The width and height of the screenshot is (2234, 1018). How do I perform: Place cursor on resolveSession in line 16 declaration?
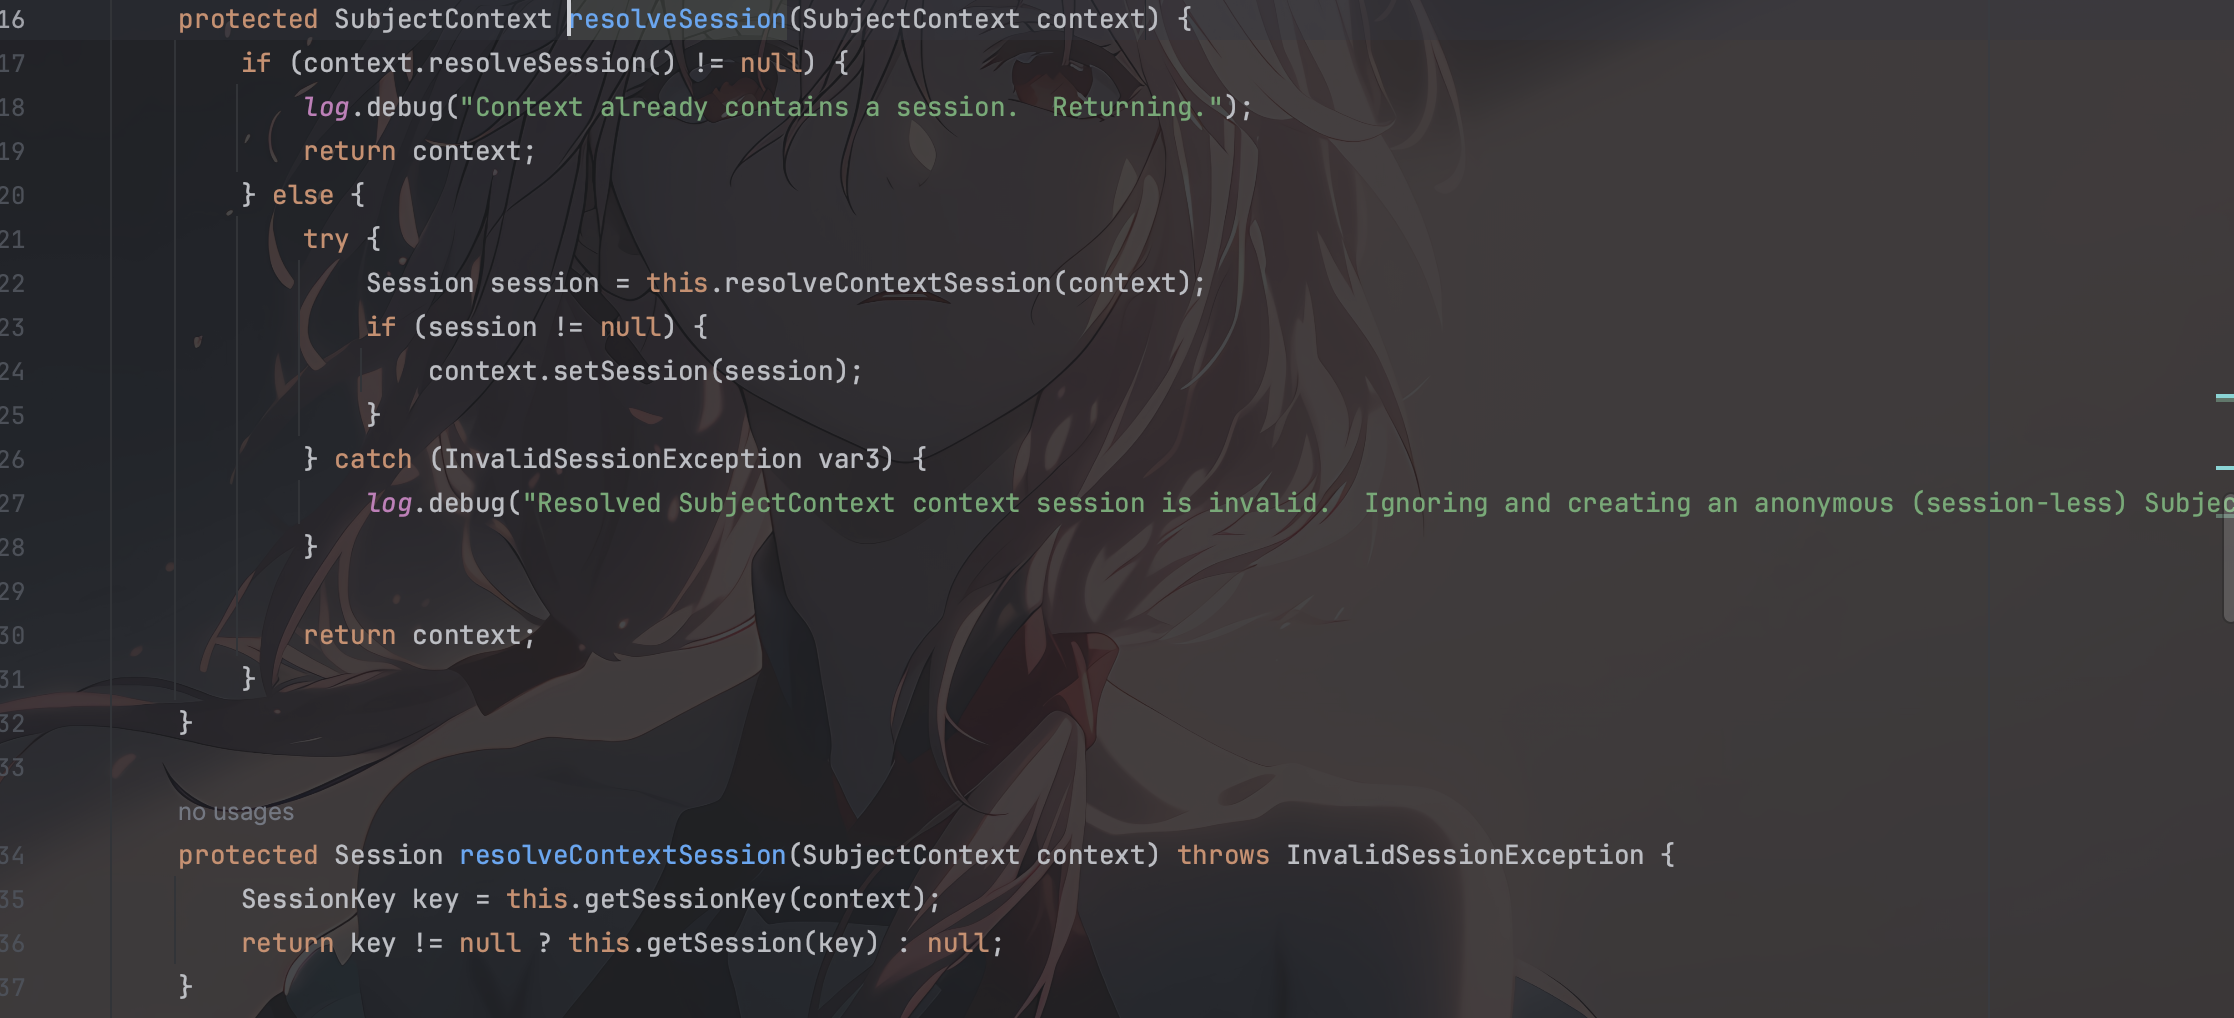coord(678,19)
